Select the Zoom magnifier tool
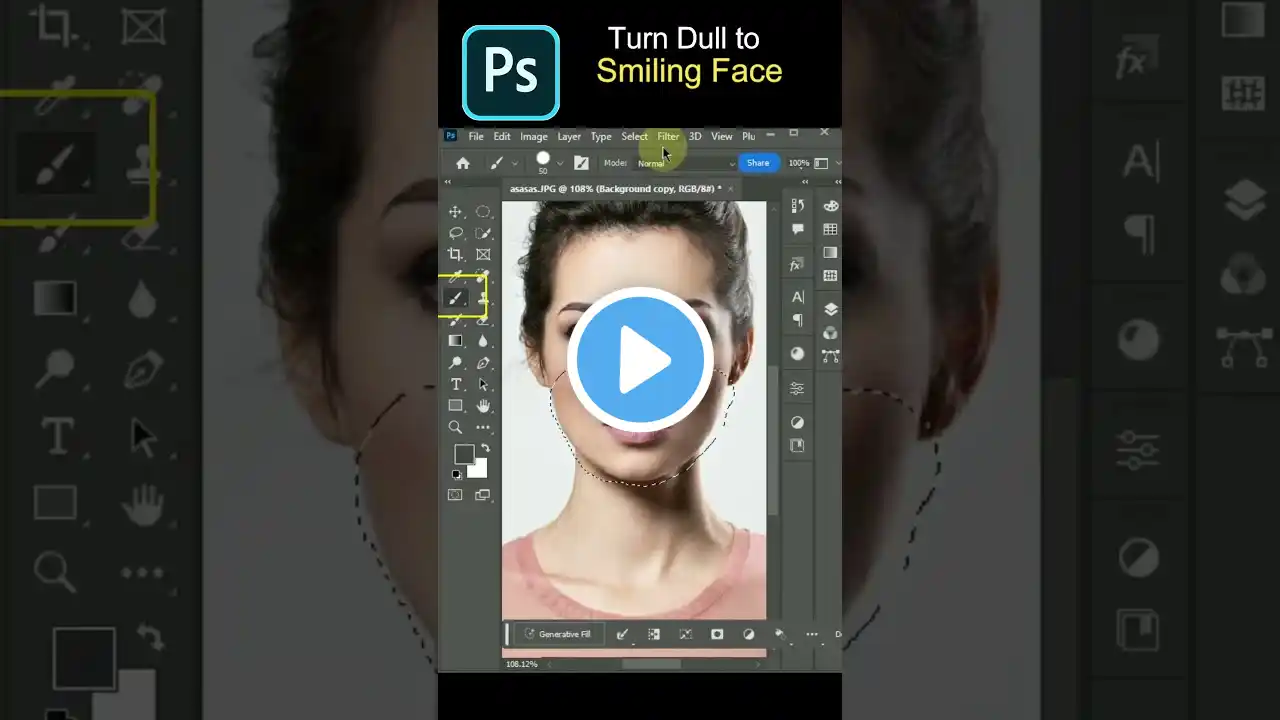This screenshot has width=1280, height=720. (456, 428)
